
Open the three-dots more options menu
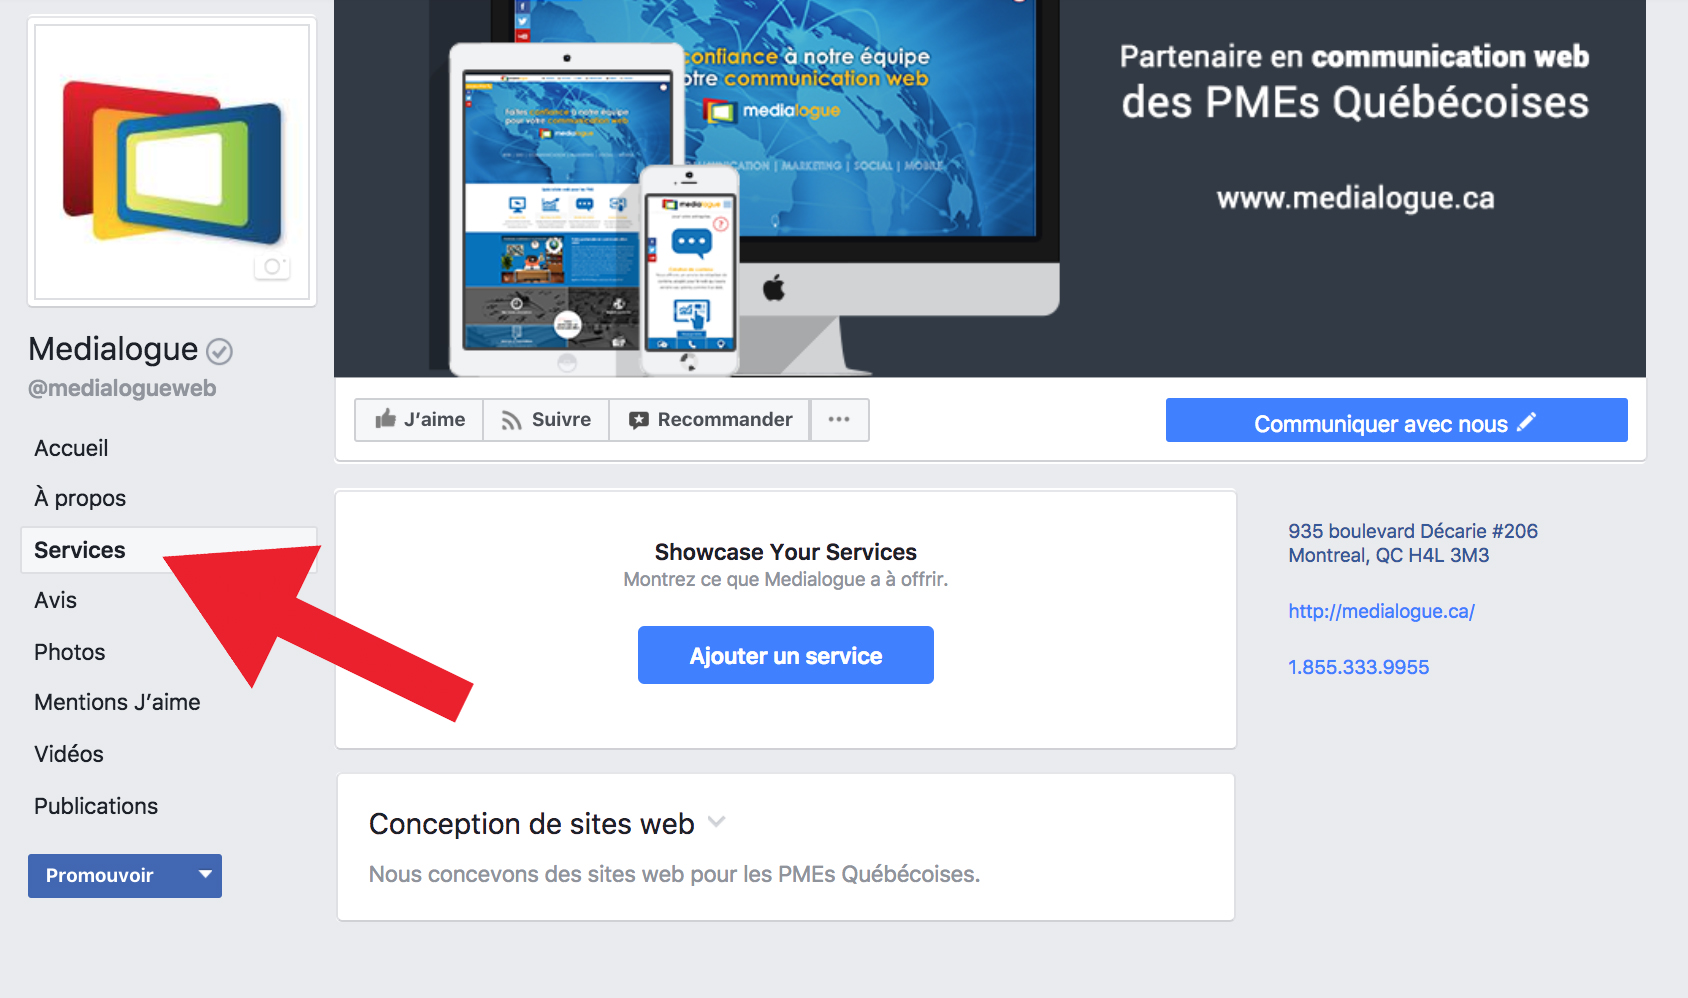(839, 420)
